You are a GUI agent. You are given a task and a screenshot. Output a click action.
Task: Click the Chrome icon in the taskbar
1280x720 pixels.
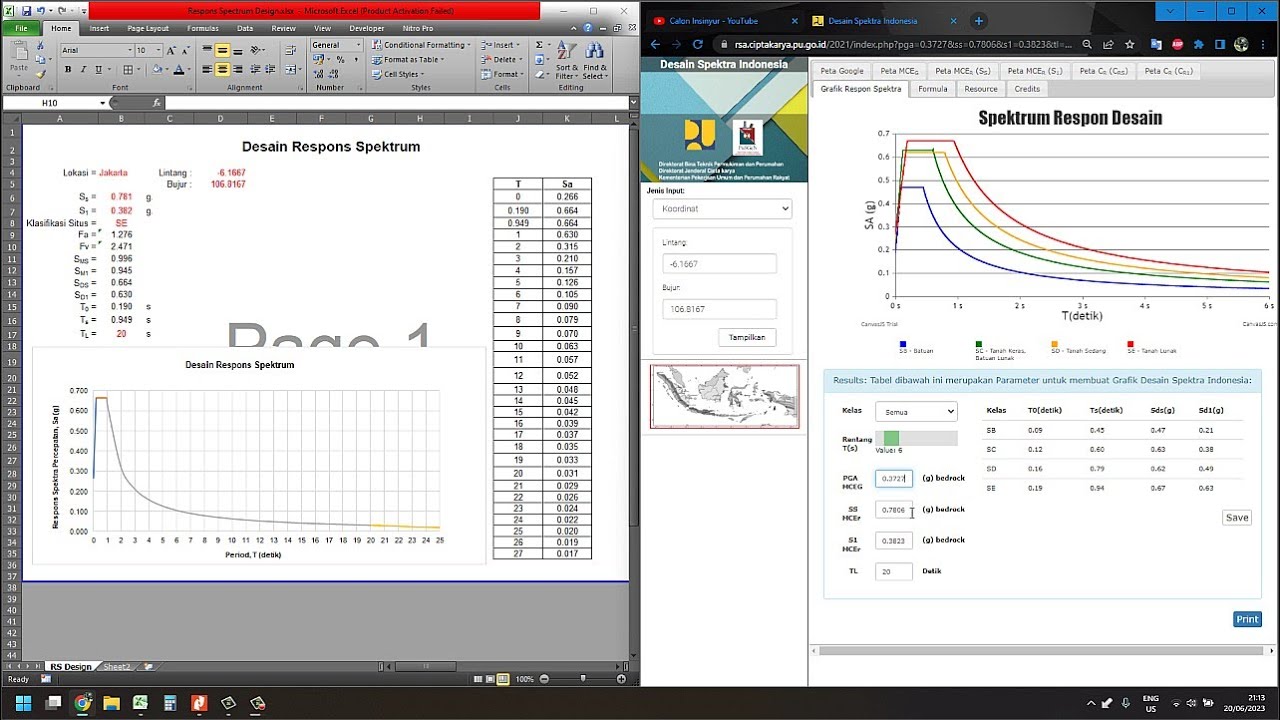[83, 703]
